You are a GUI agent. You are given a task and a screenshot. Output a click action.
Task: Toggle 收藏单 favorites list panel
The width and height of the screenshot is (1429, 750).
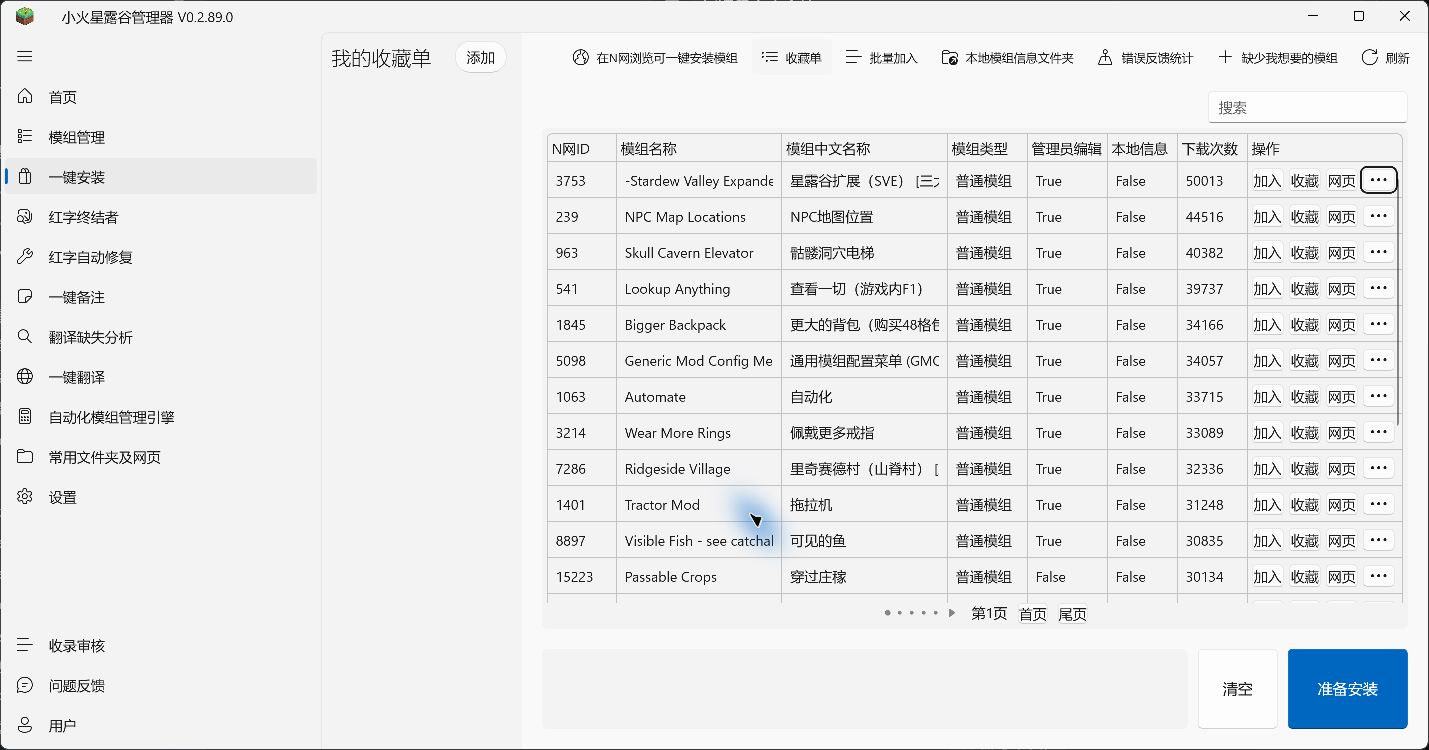coord(791,58)
